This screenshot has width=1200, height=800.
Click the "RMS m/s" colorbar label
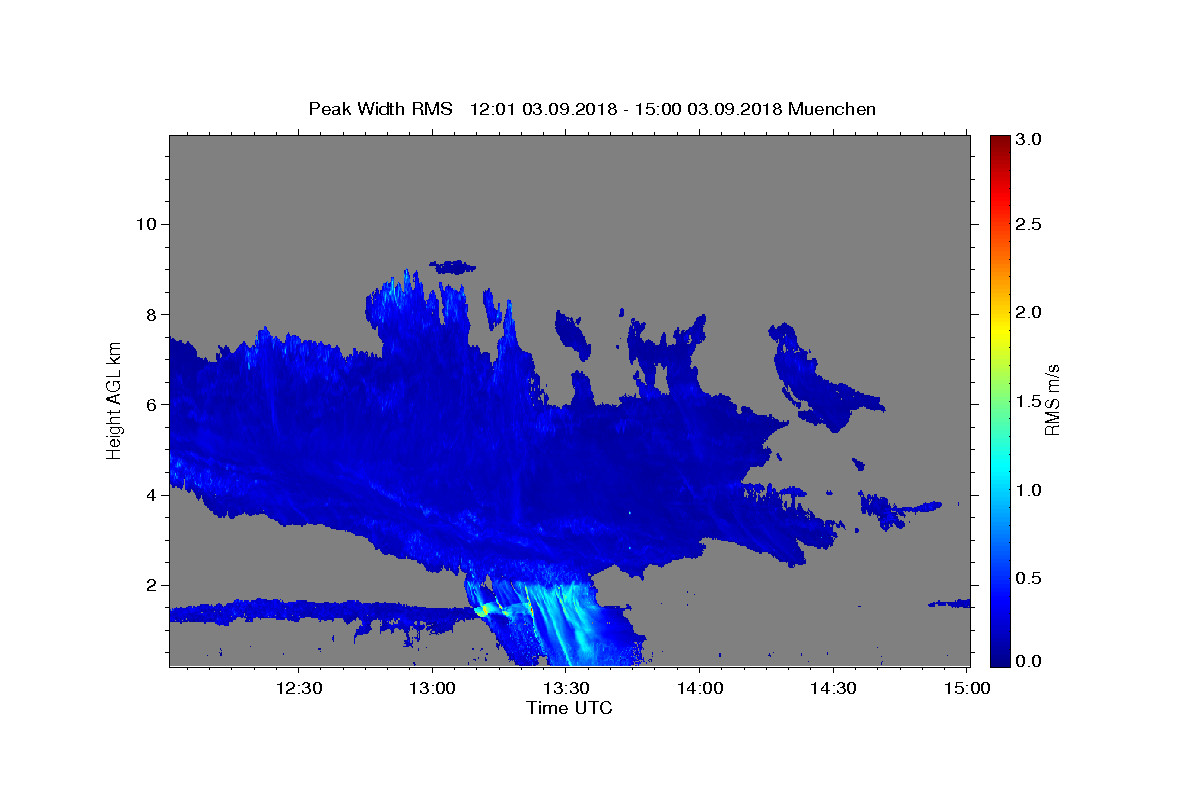1052,400
